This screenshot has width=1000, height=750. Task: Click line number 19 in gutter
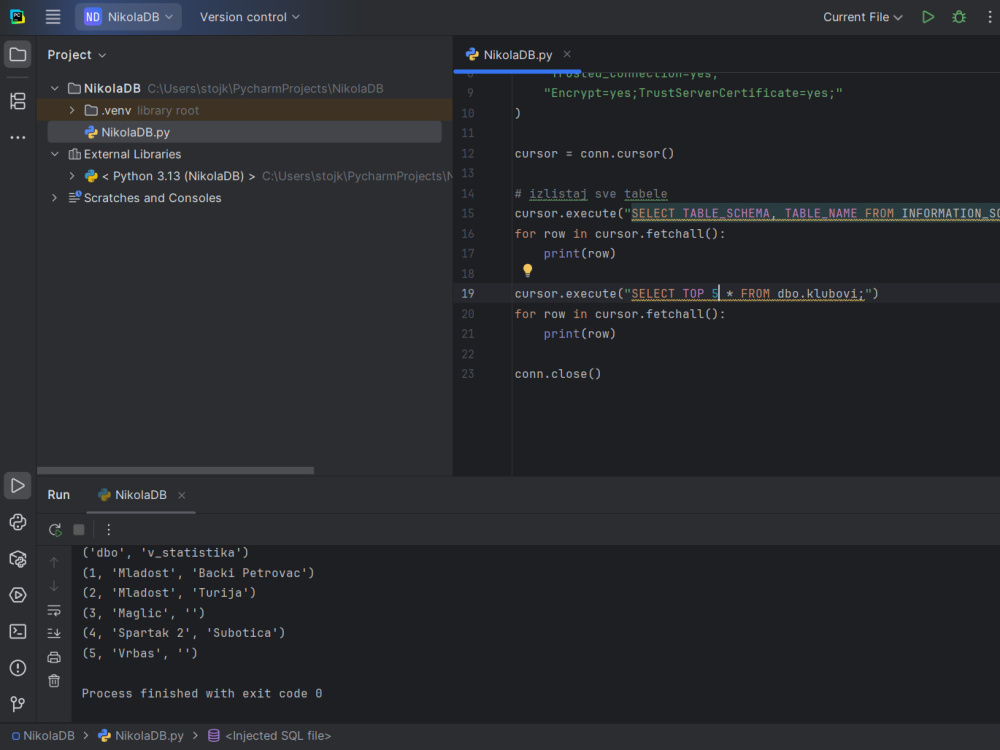pos(467,294)
